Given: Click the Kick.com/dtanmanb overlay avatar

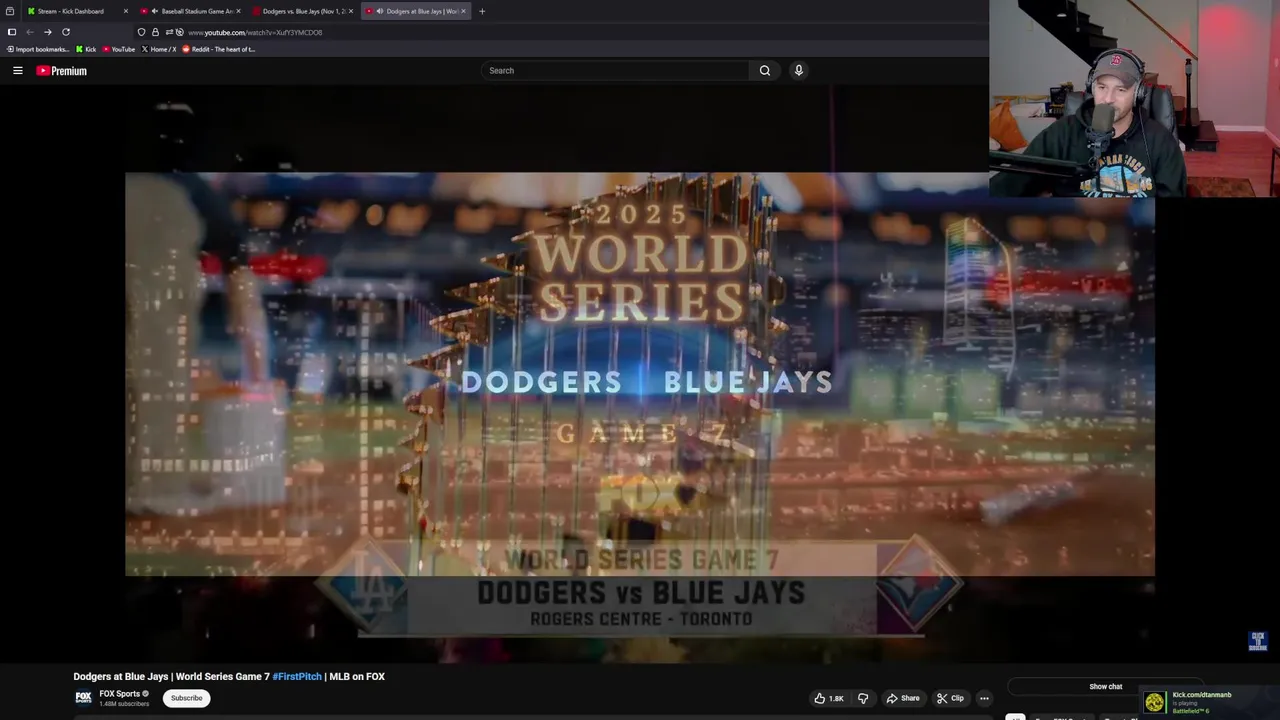Looking at the screenshot, I should (x=1155, y=702).
